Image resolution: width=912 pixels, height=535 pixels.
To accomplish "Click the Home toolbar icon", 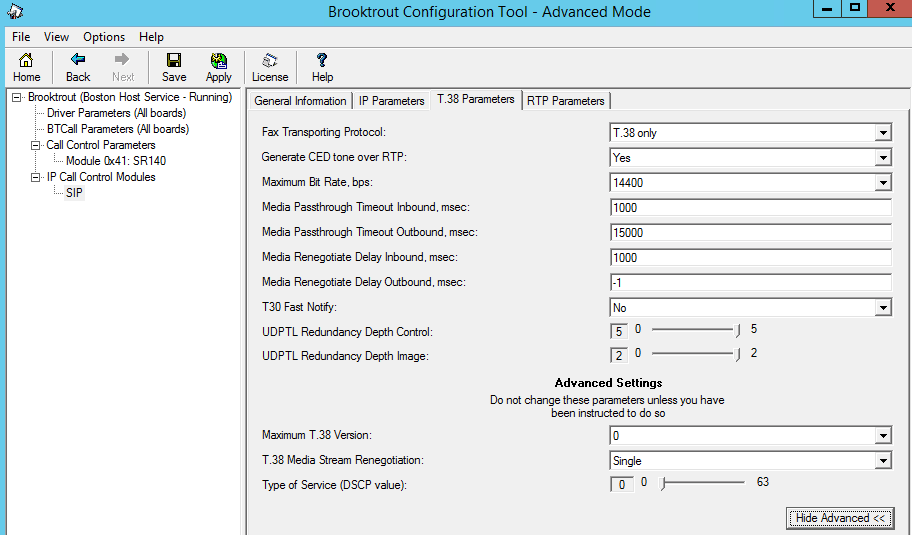I will (26, 67).
